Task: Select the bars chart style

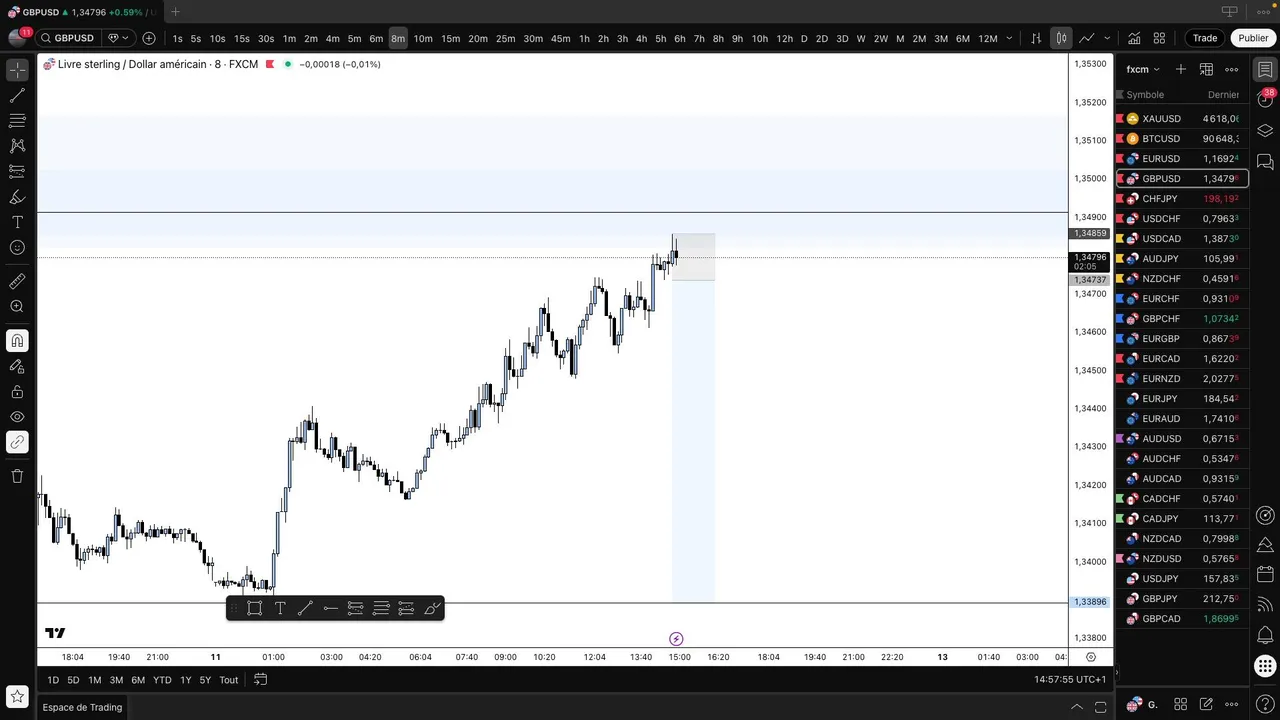Action: point(1036,38)
